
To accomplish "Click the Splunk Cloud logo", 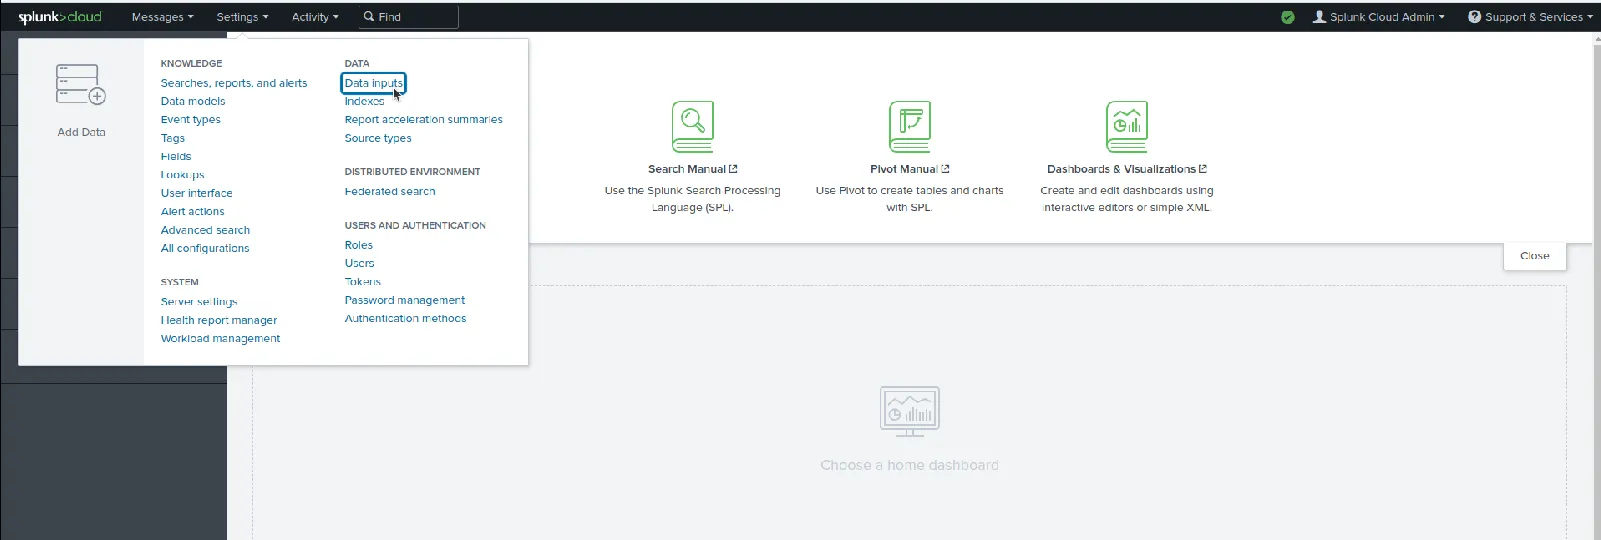I will (x=60, y=17).
